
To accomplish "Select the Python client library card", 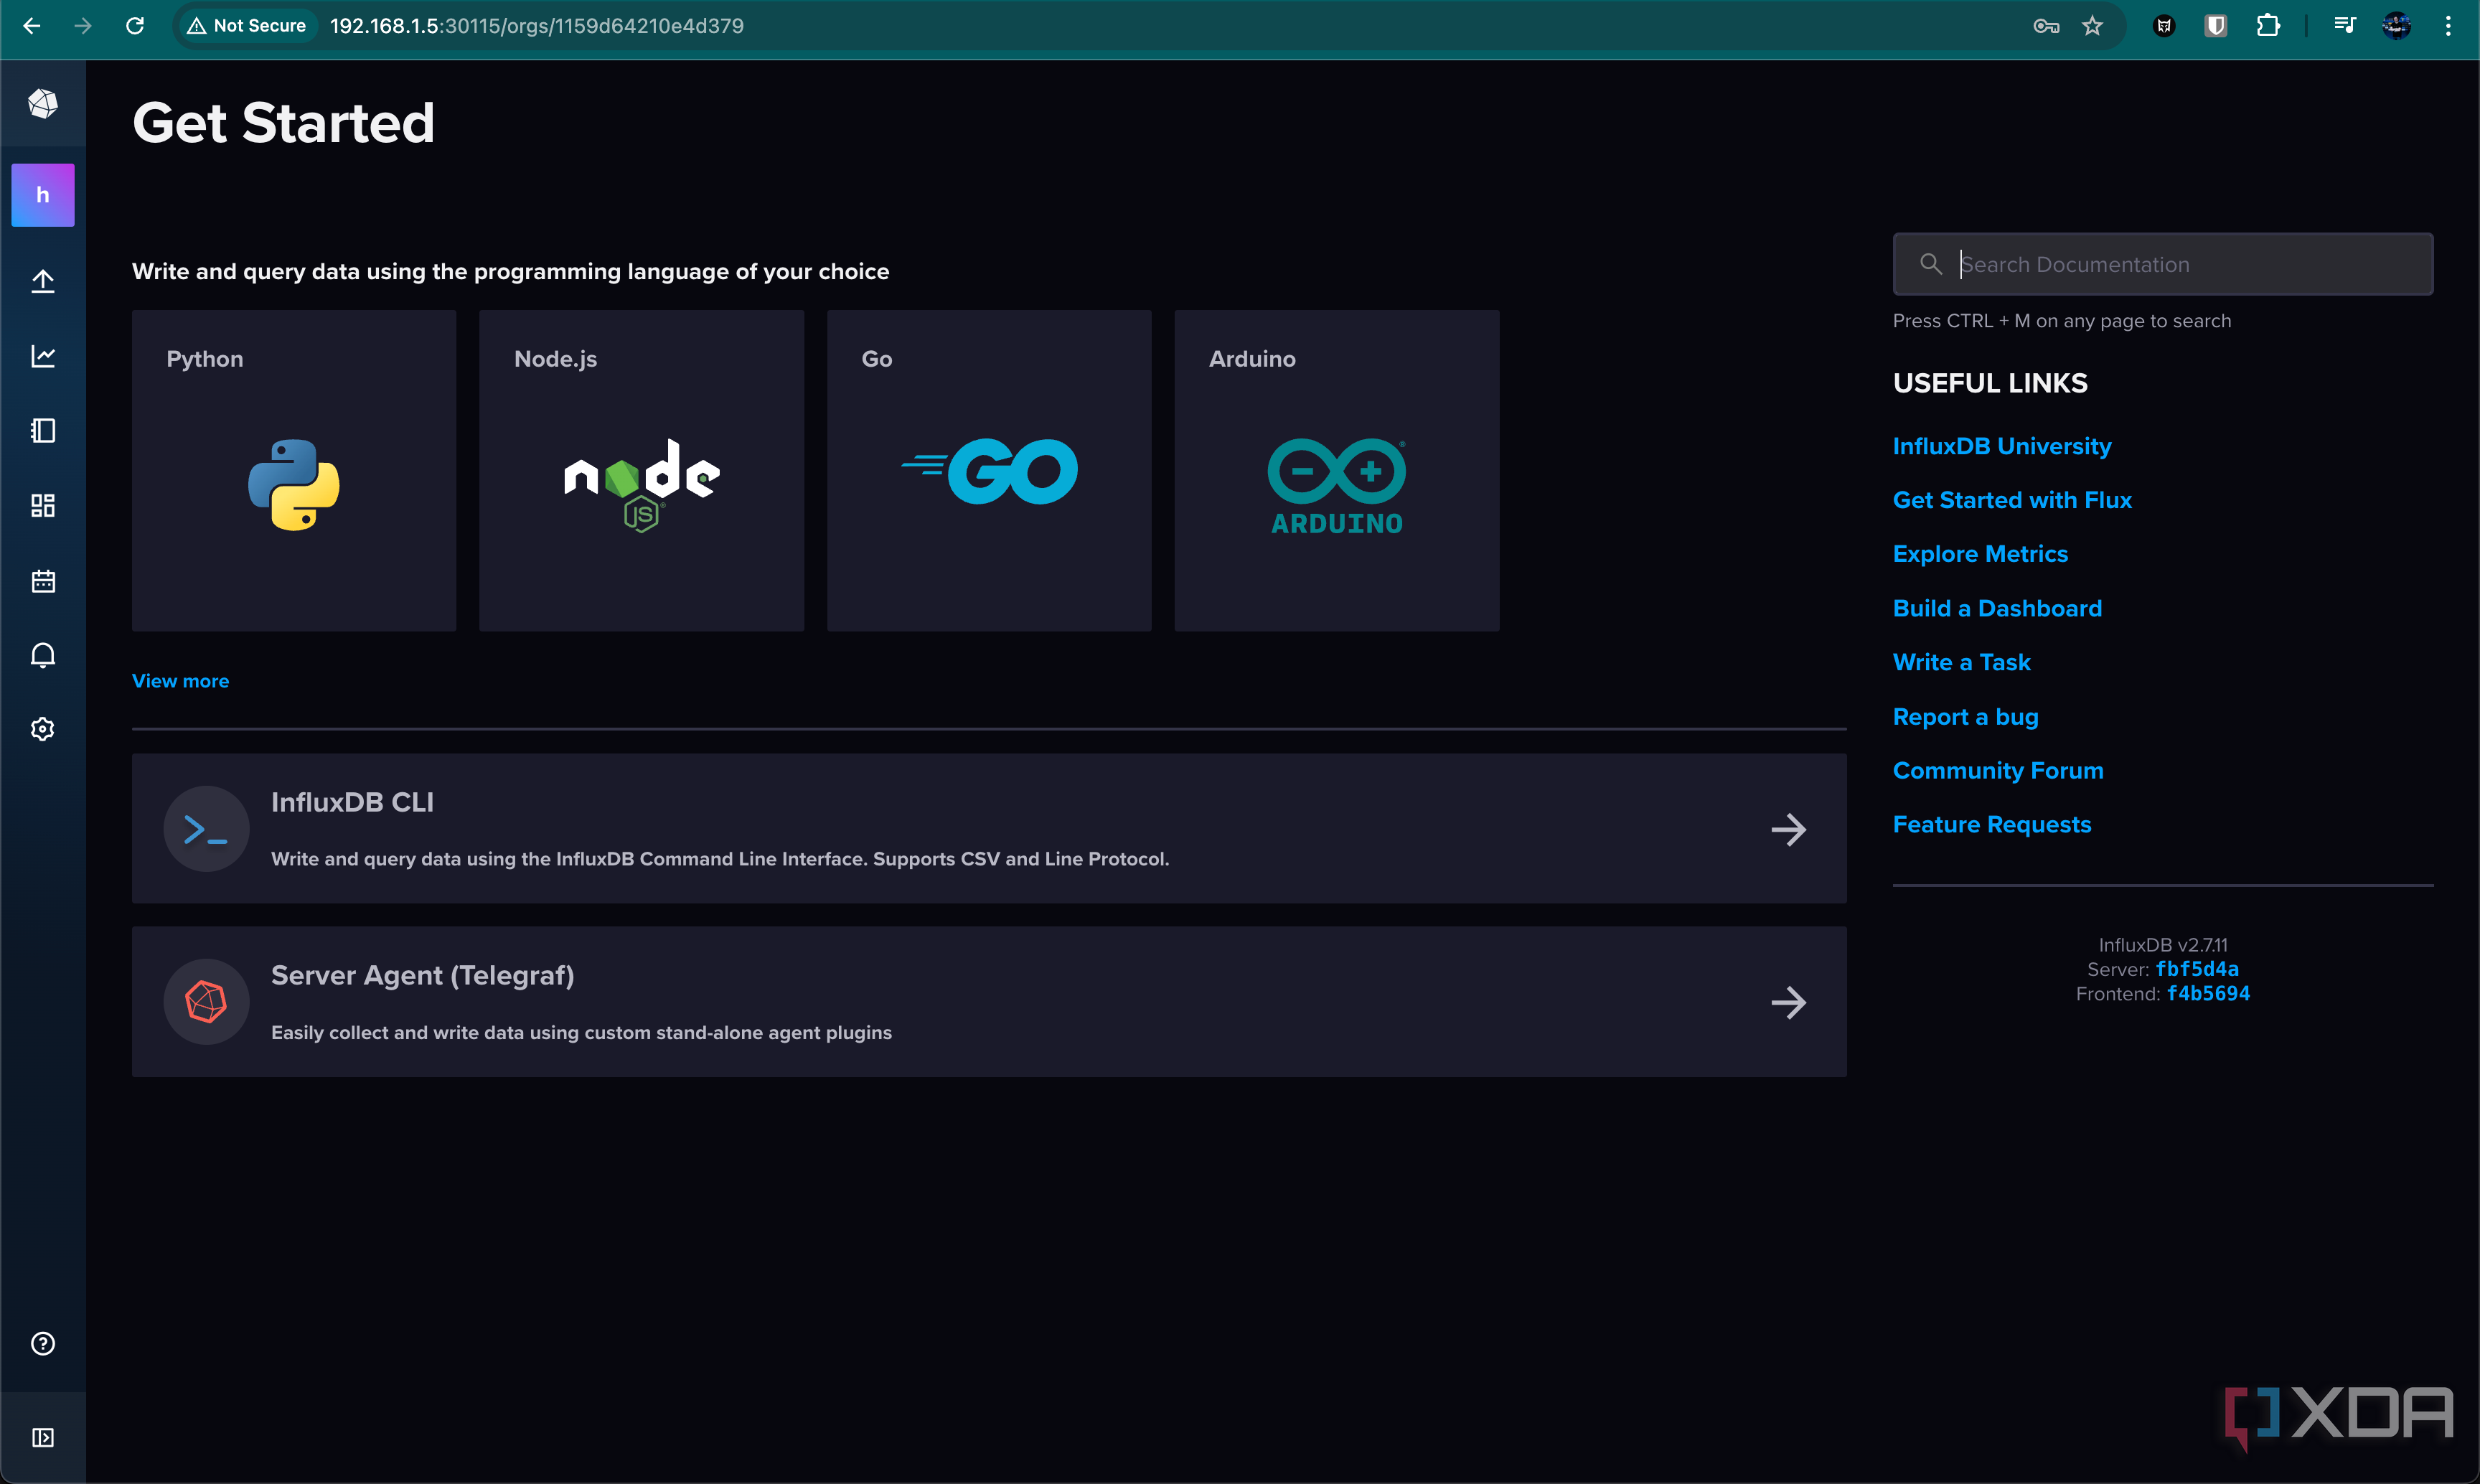I will (x=294, y=470).
